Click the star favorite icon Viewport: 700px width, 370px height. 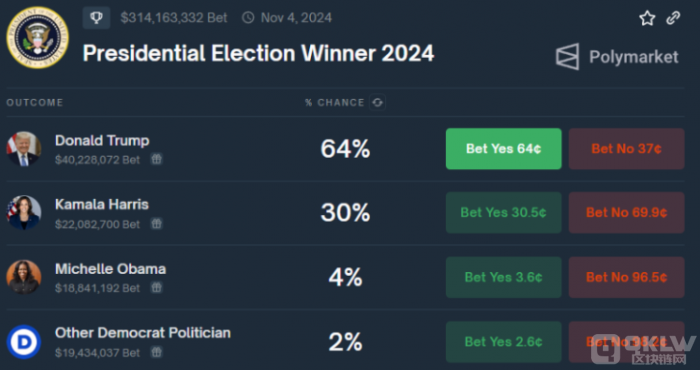647,18
